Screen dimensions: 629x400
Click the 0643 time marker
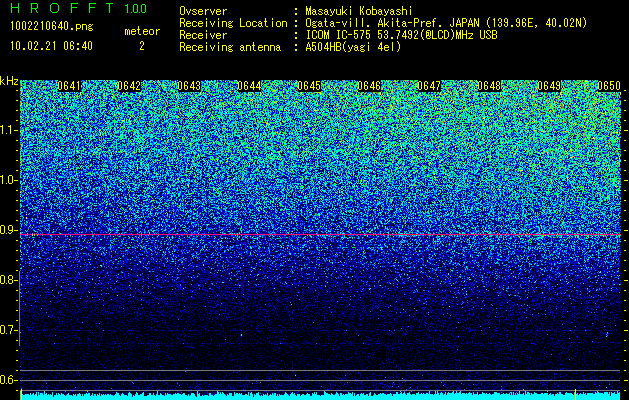[189, 86]
